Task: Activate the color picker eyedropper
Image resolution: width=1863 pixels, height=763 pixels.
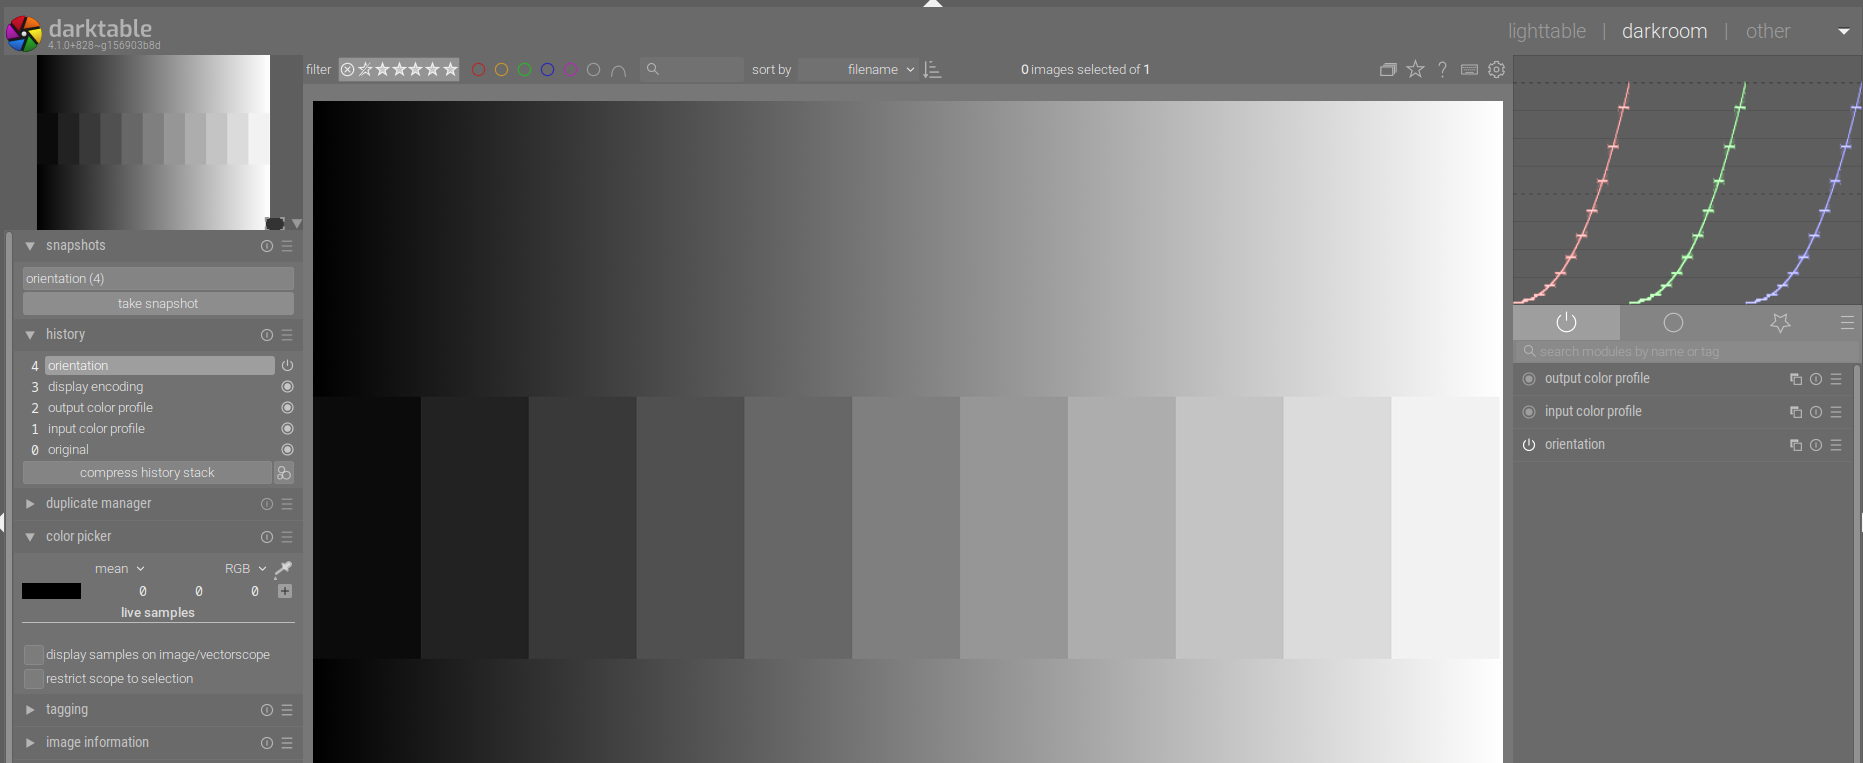Action: coord(283,568)
